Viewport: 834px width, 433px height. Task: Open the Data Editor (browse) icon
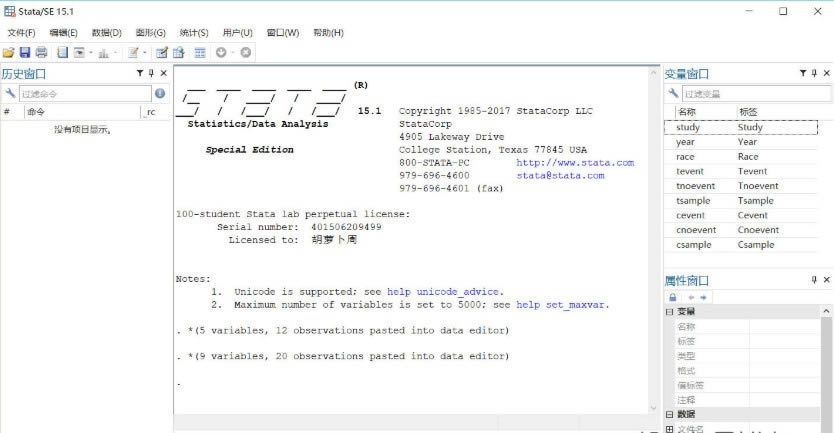[179, 52]
